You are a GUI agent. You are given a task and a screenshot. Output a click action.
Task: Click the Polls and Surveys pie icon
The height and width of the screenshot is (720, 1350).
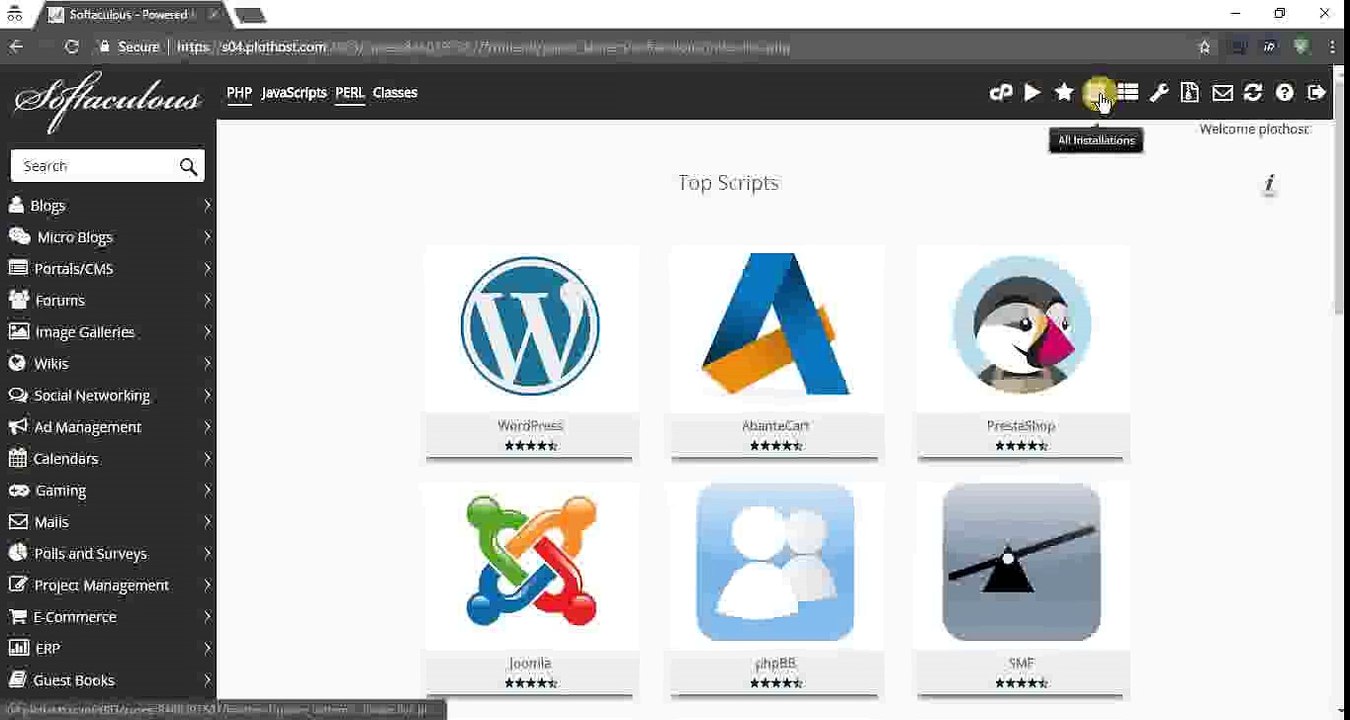pyautogui.click(x=17, y=553)
